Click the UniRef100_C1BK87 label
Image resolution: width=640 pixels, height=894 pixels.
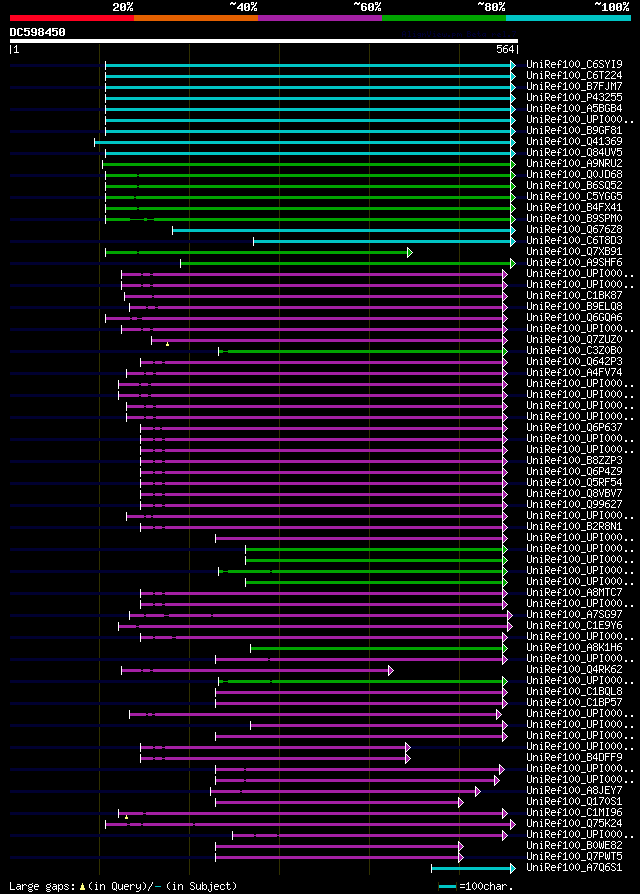[574, 295]
